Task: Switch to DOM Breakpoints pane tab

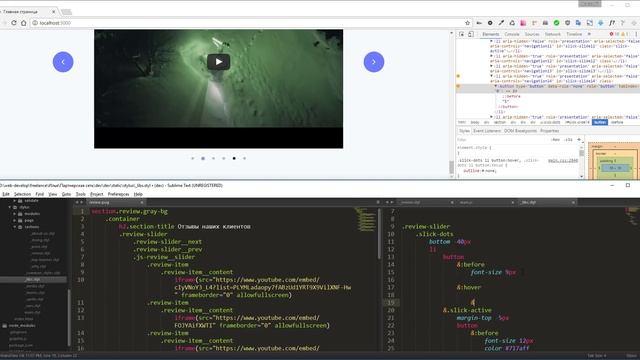Action: tap(520, 131)
